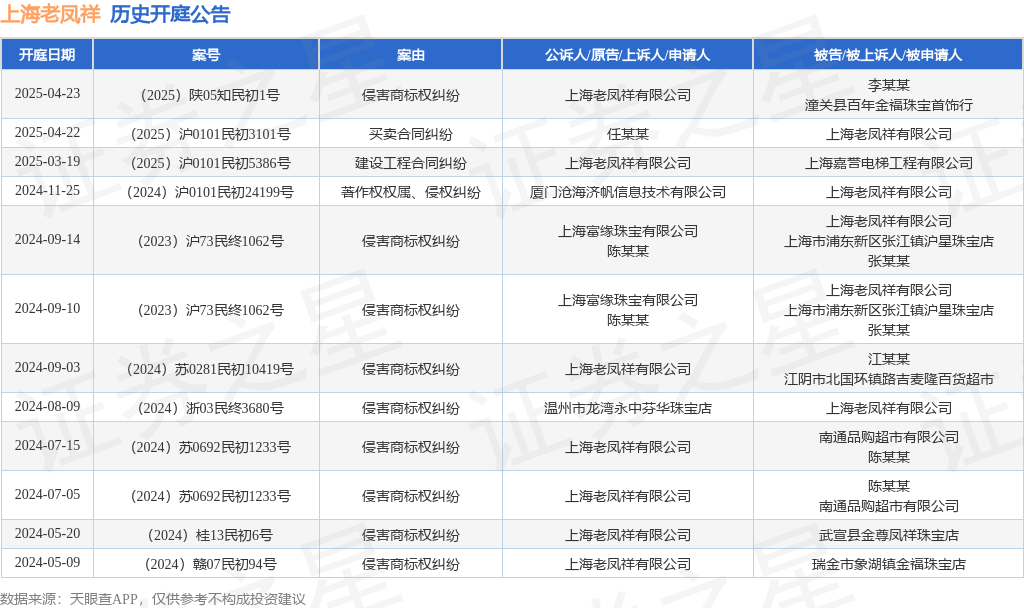This screenshot has width=1024, height=608.
Task: Click date cell 2025-03-19
Action: (x=47, y=161)
